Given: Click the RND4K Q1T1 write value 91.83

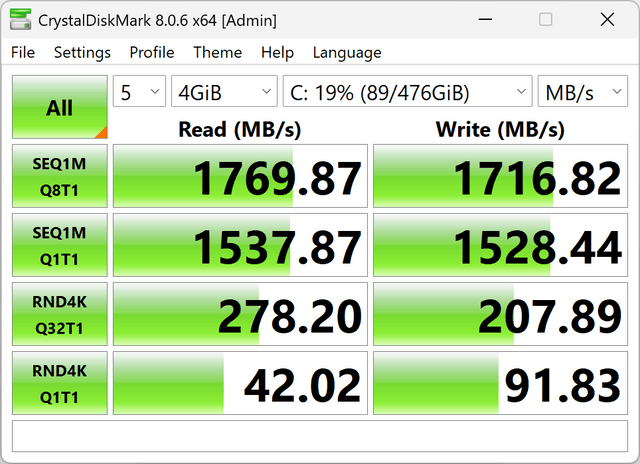Looking at the screenshot, I should 500,383.
